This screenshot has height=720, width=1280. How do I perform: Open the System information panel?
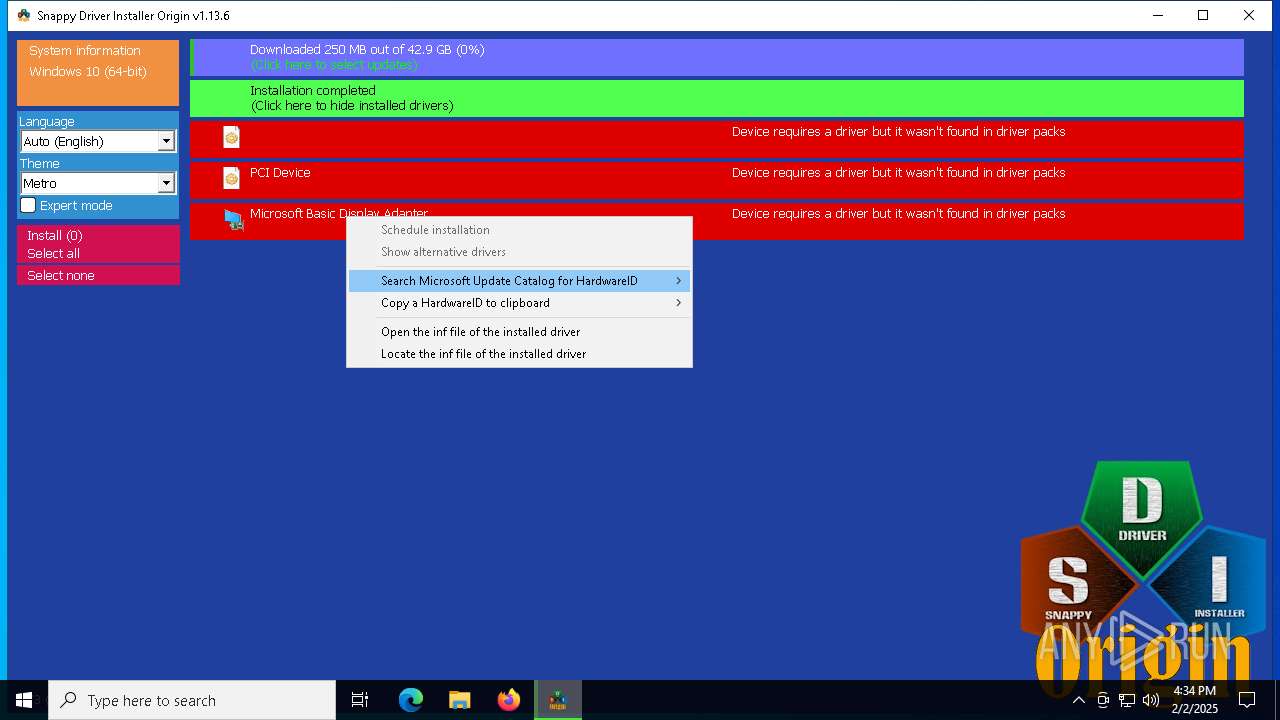[x=98, y=73]
